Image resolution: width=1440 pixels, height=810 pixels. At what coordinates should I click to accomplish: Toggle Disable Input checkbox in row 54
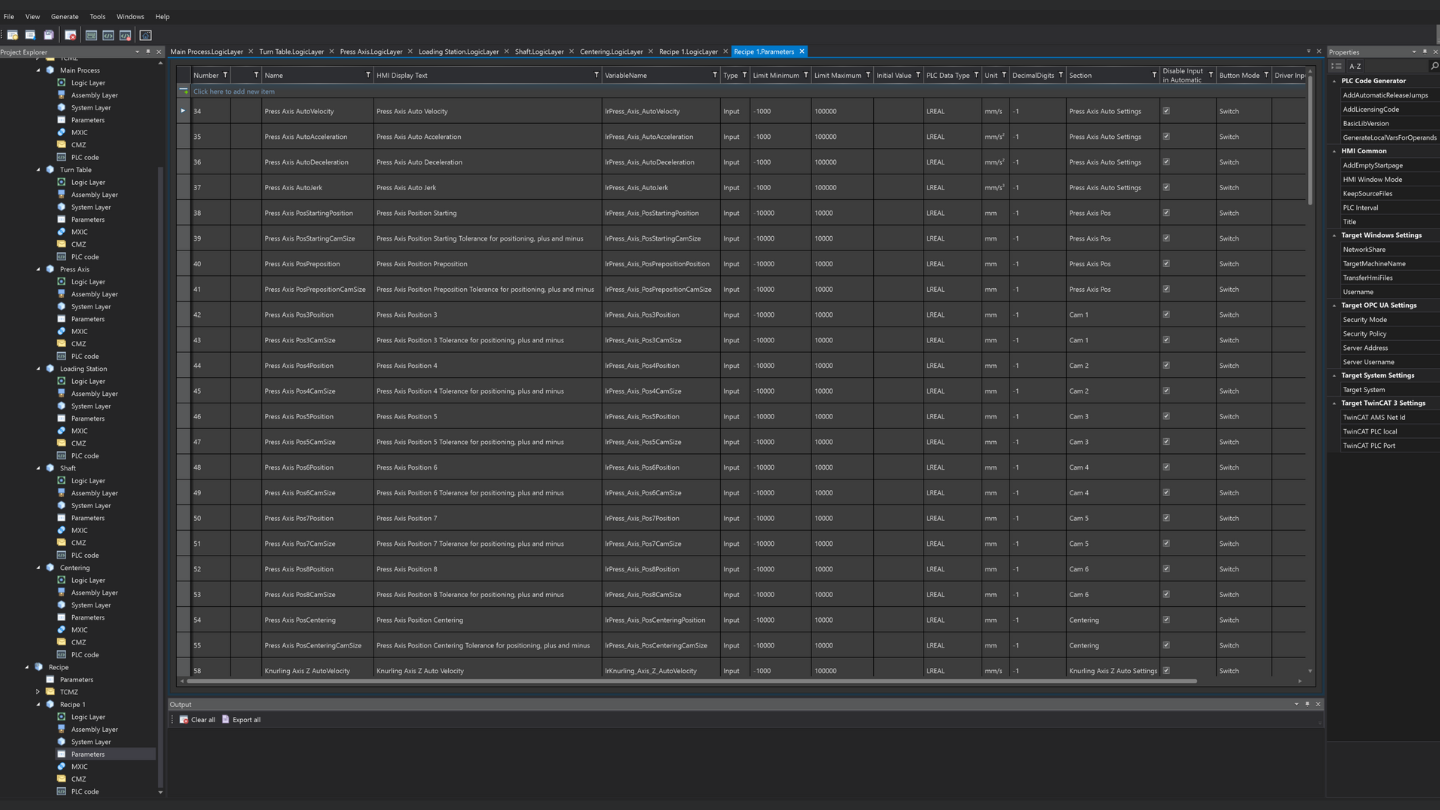pyautogui.click(x=1166, y=619)
